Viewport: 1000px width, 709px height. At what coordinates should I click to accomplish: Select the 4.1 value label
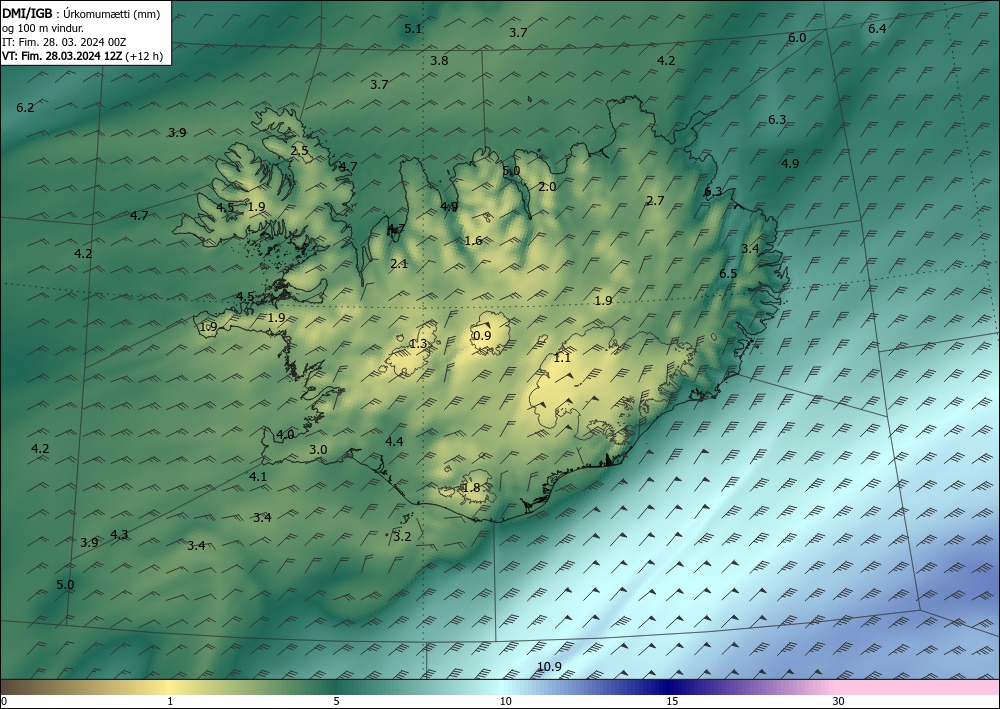(x=258, y=477)
